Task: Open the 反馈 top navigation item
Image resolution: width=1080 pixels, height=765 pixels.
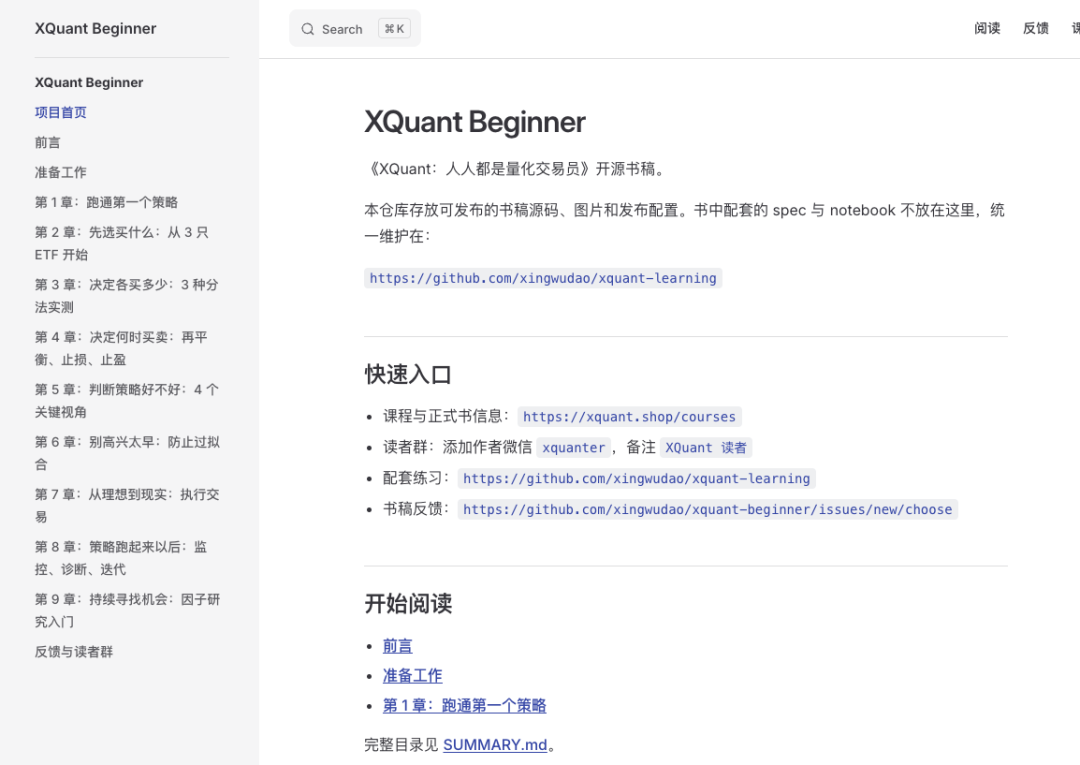Action: 1035,28
